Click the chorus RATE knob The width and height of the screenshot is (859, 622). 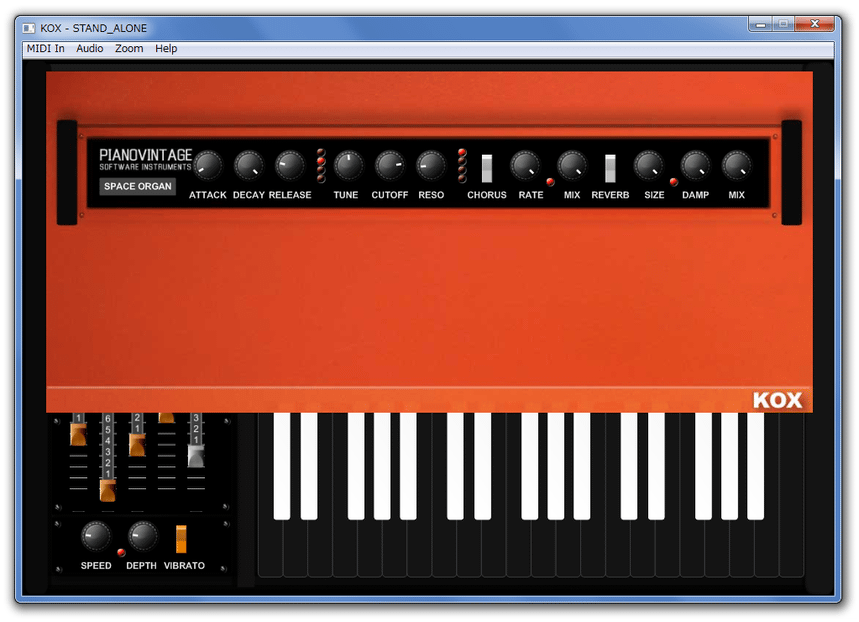pyautogui.click(x=525, y=166)
